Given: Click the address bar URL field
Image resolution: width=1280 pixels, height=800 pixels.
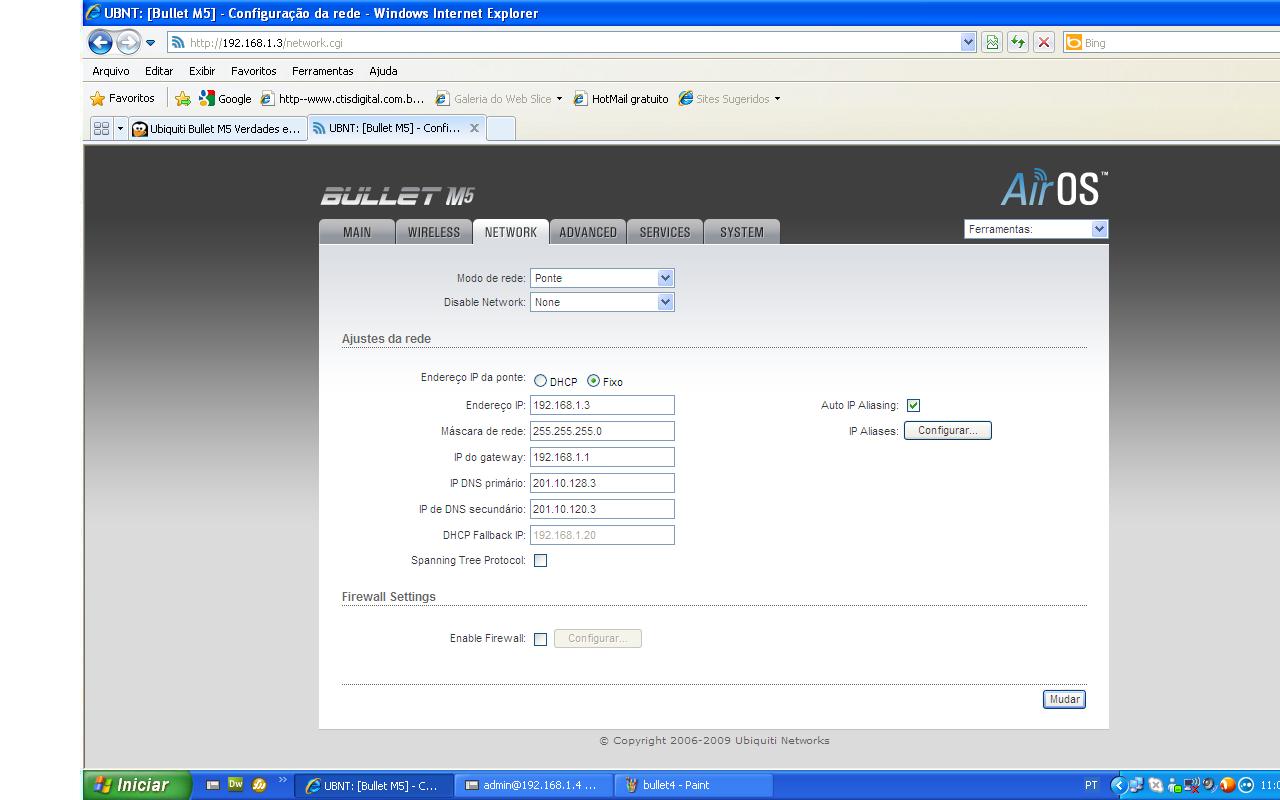Looking at the screenshot, I should pos(565,43).
